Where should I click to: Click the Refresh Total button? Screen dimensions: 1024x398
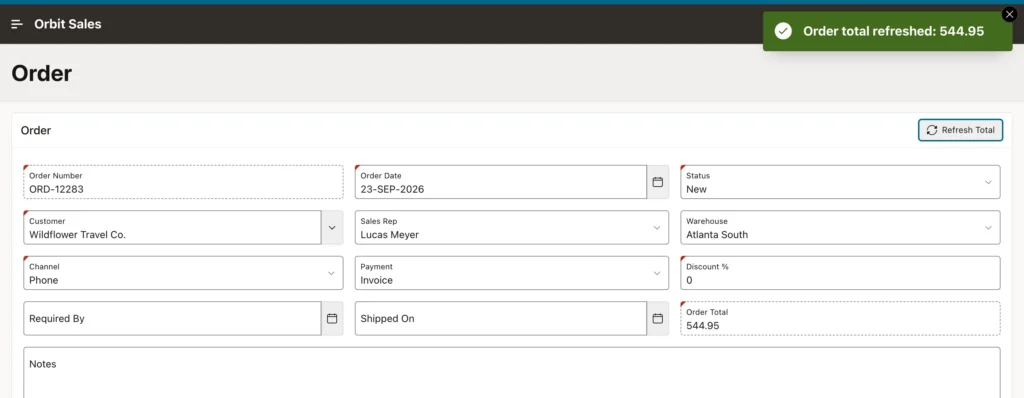[x=960, y=130]
